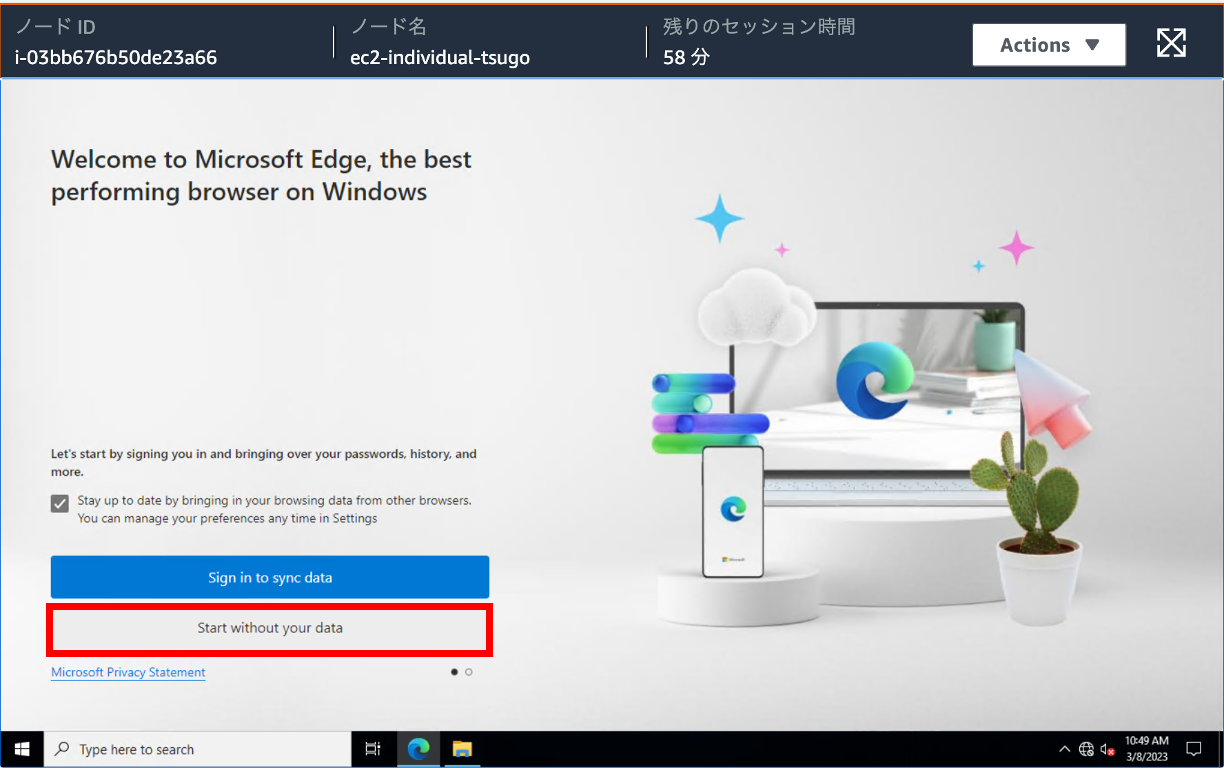Open the Microsoft Privacy Statement link
The image size is (1224, 768).
coord(128,672)
